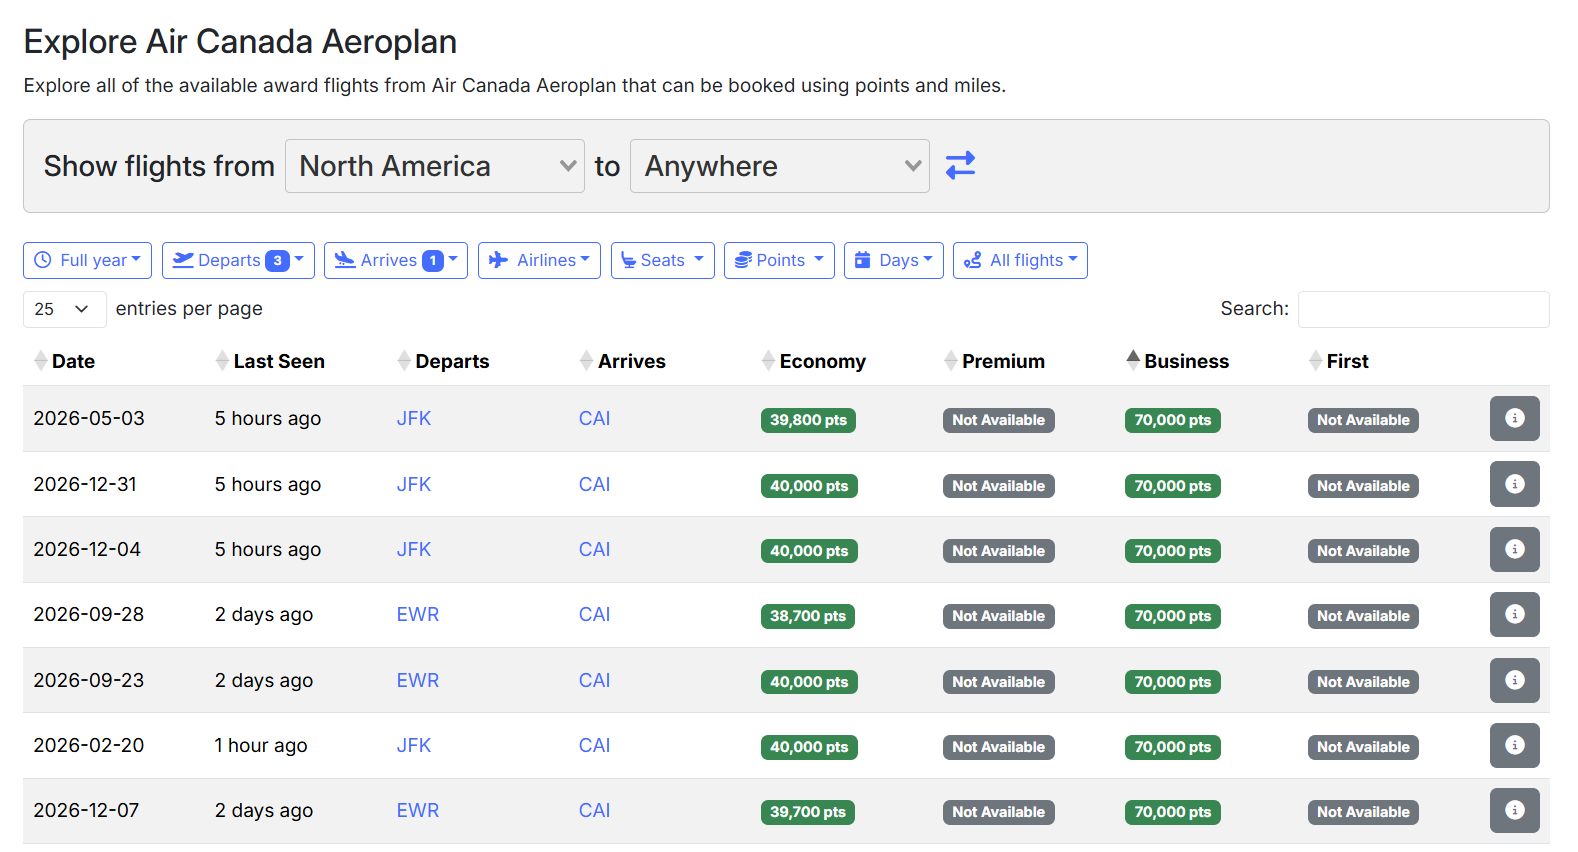The height and width of the screenshot is (852, 1578).
Task: Expand the Departs filter dropdown
Action: pyautogui.click(x=238, y=260)
